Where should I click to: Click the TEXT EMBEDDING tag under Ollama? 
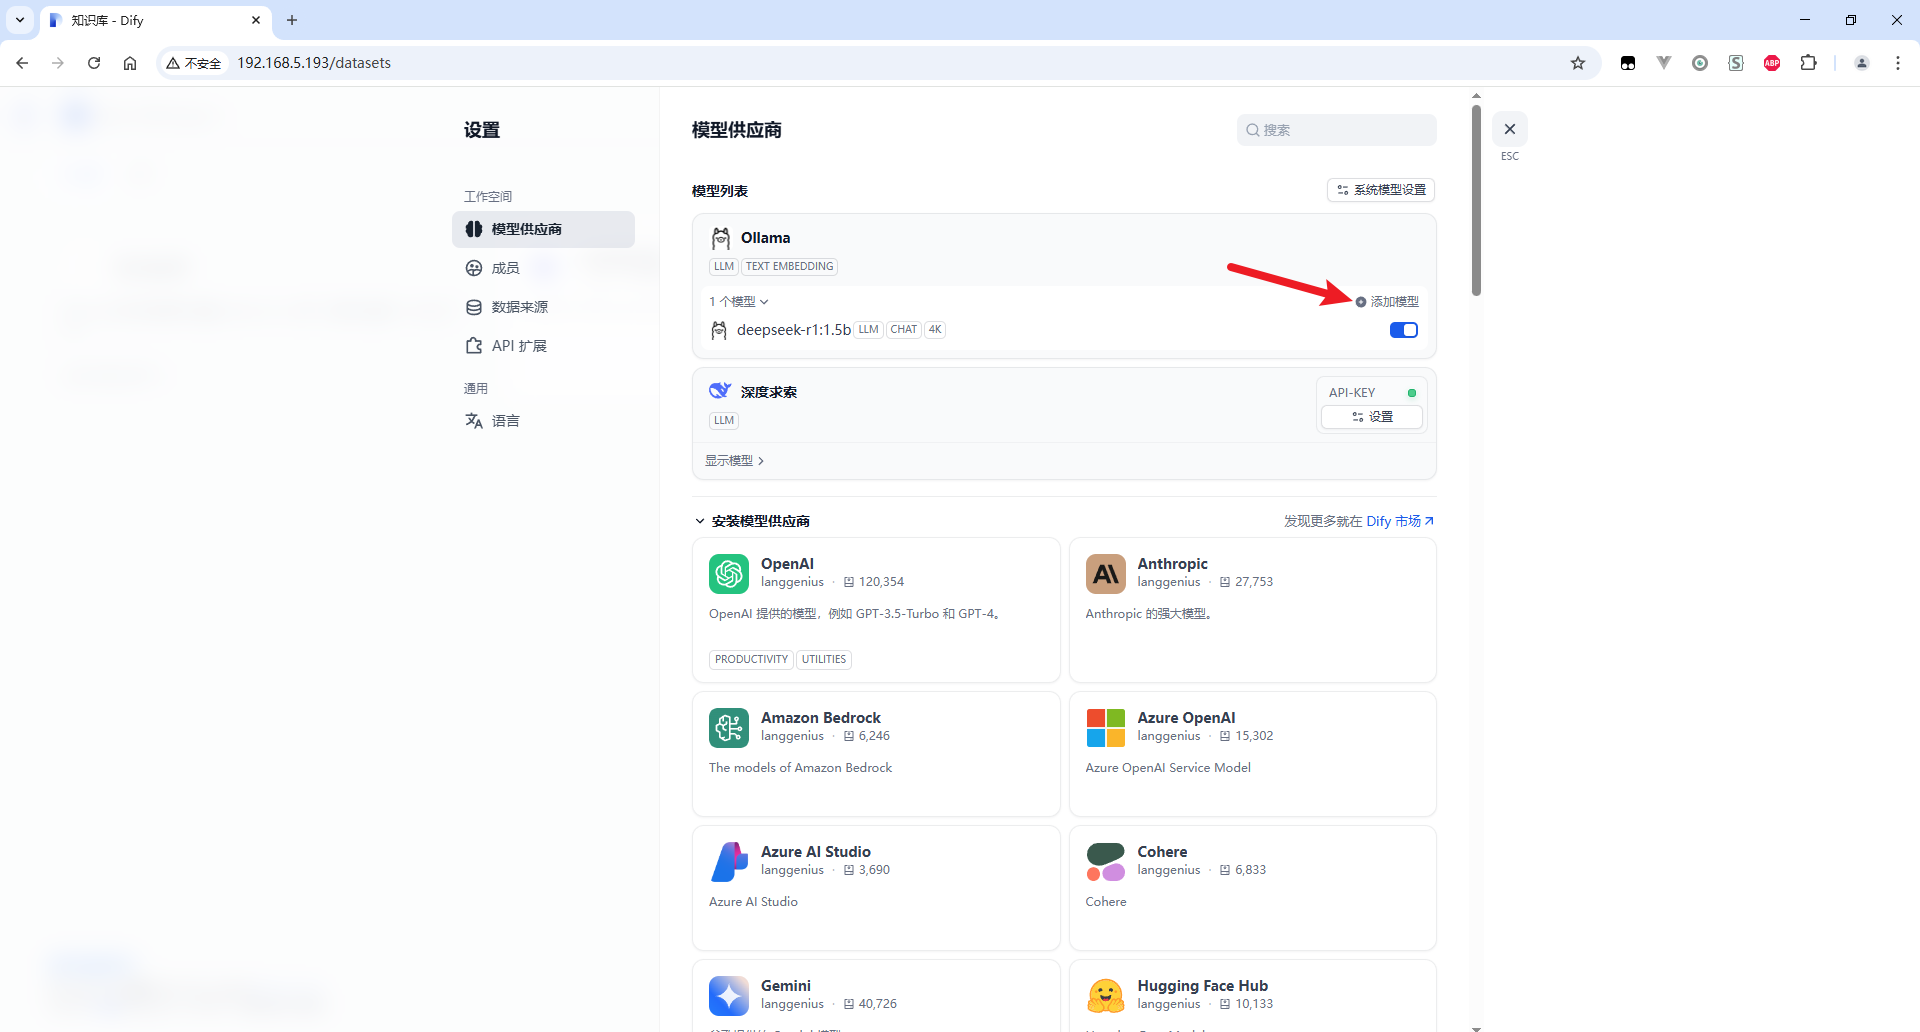point(789,266)
